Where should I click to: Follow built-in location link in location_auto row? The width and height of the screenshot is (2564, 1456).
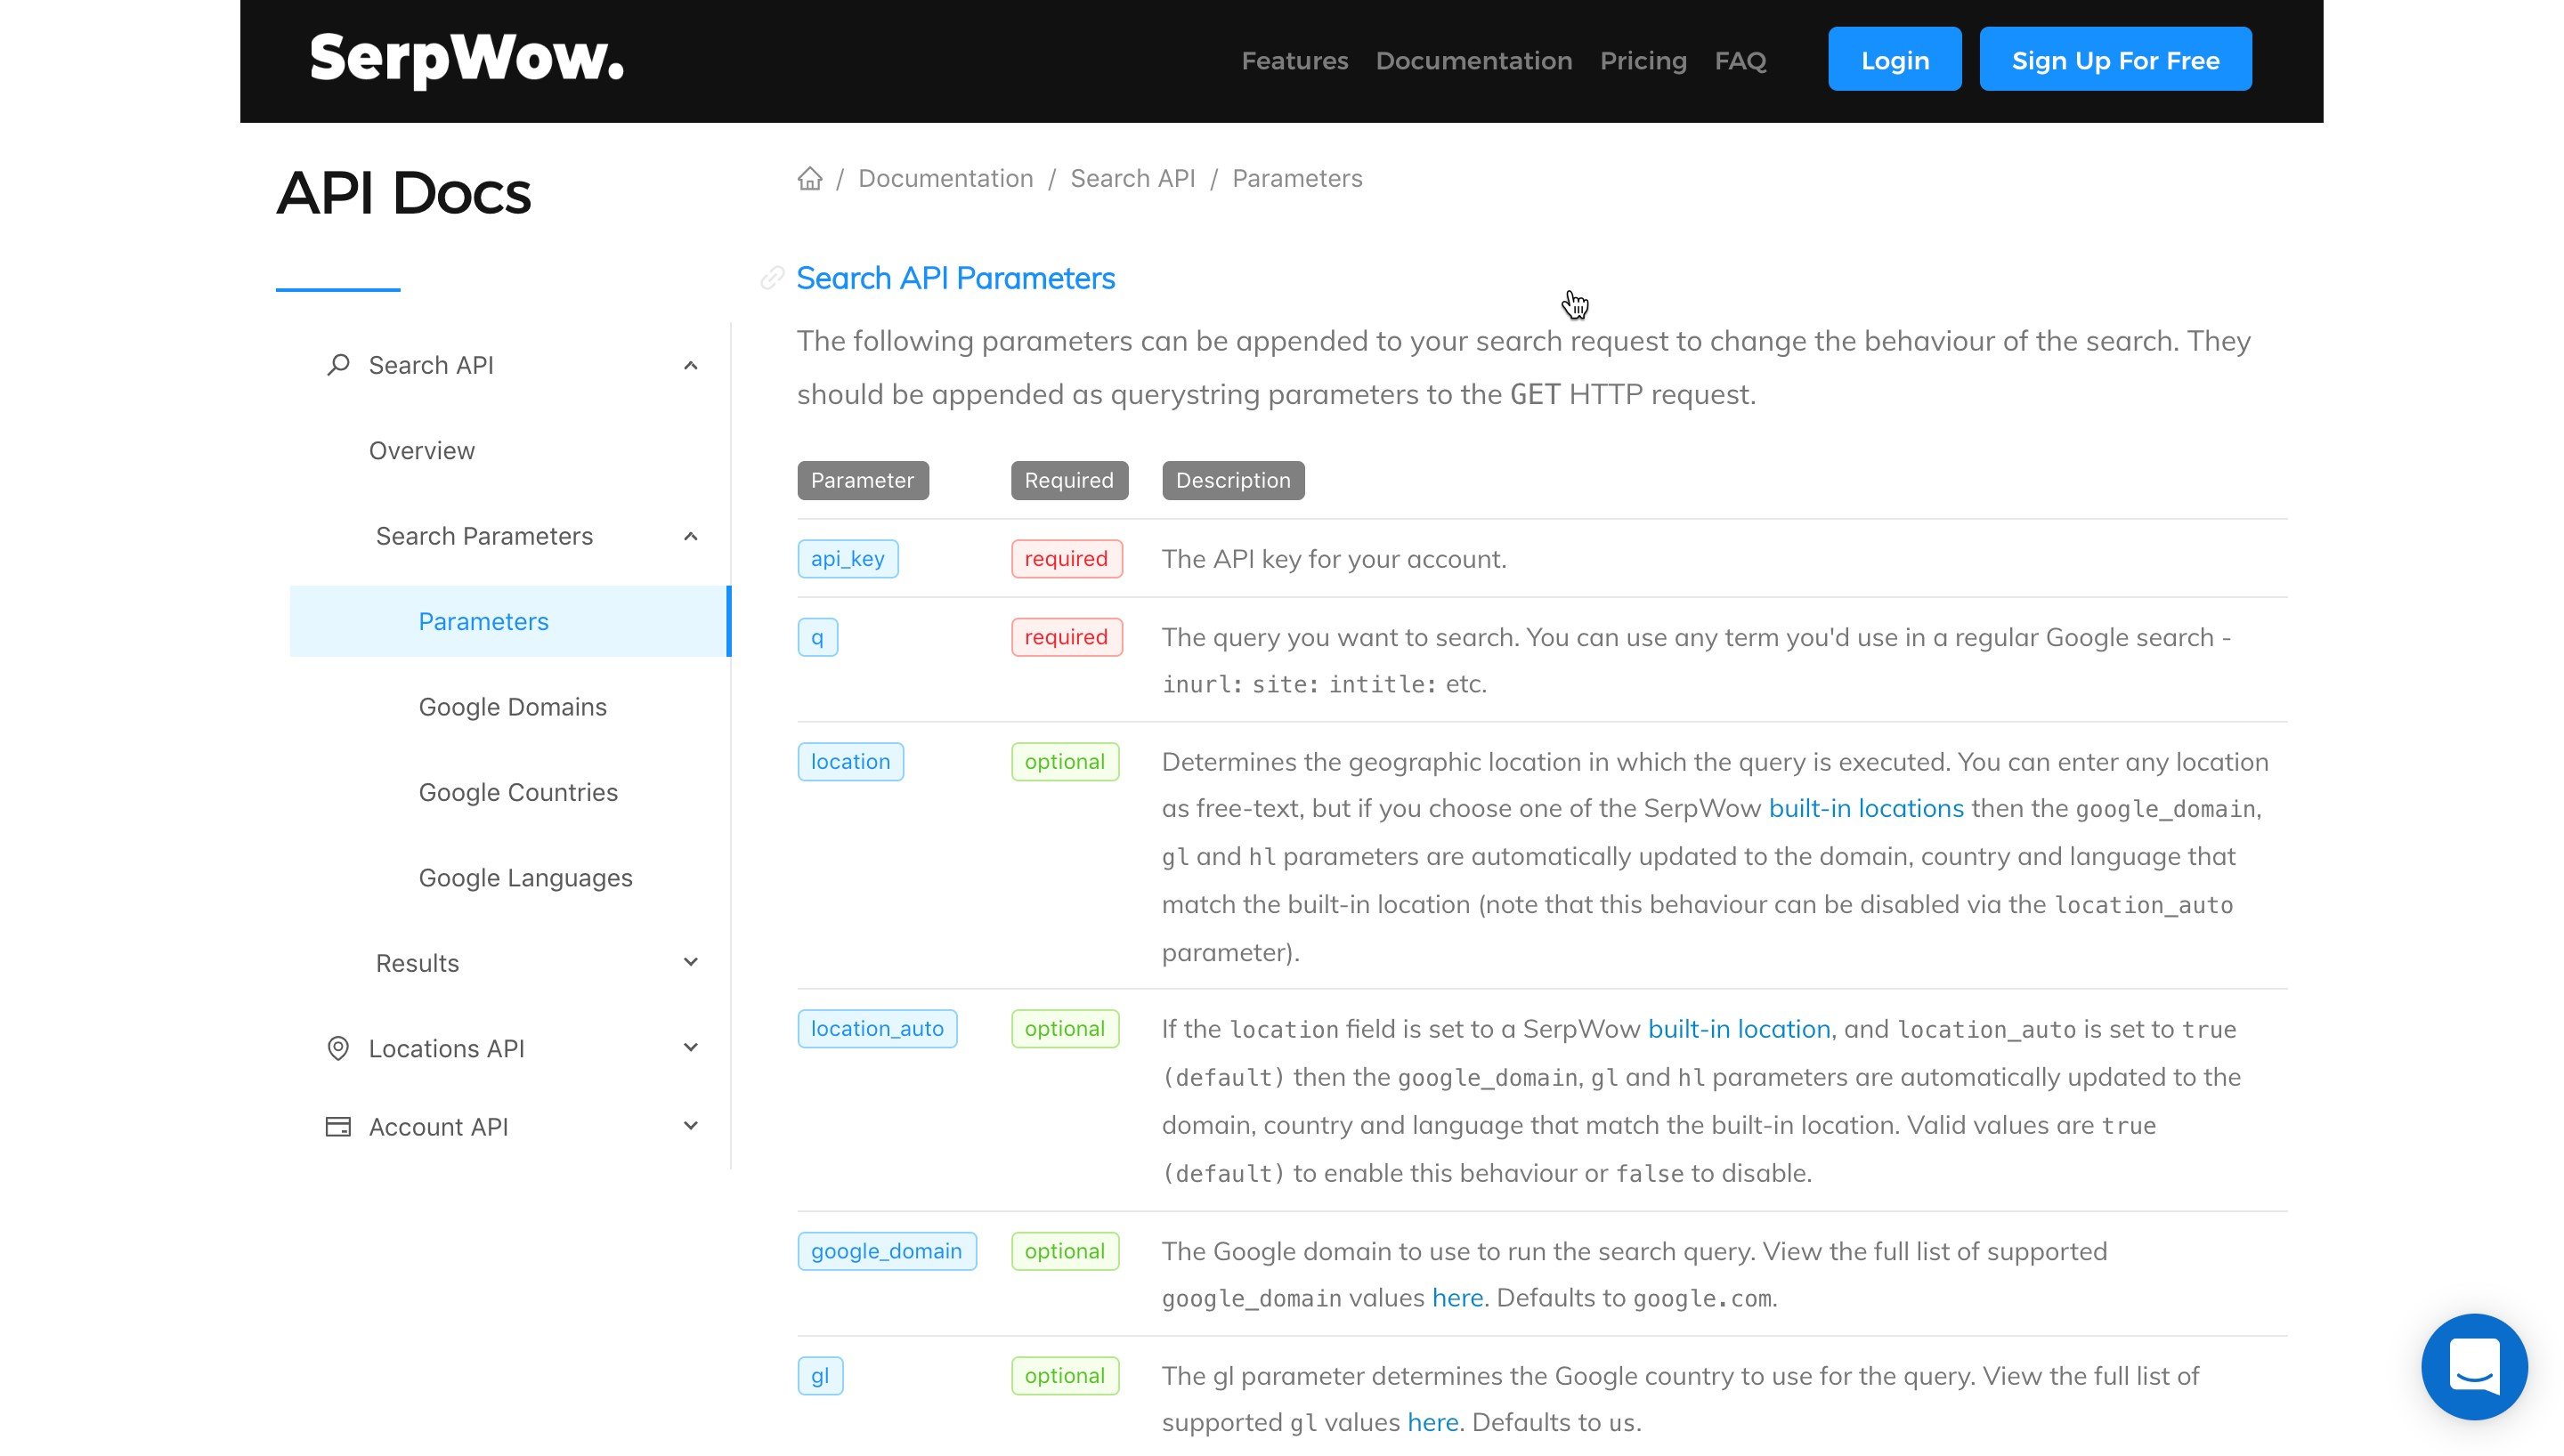tap(1739, 1029)
